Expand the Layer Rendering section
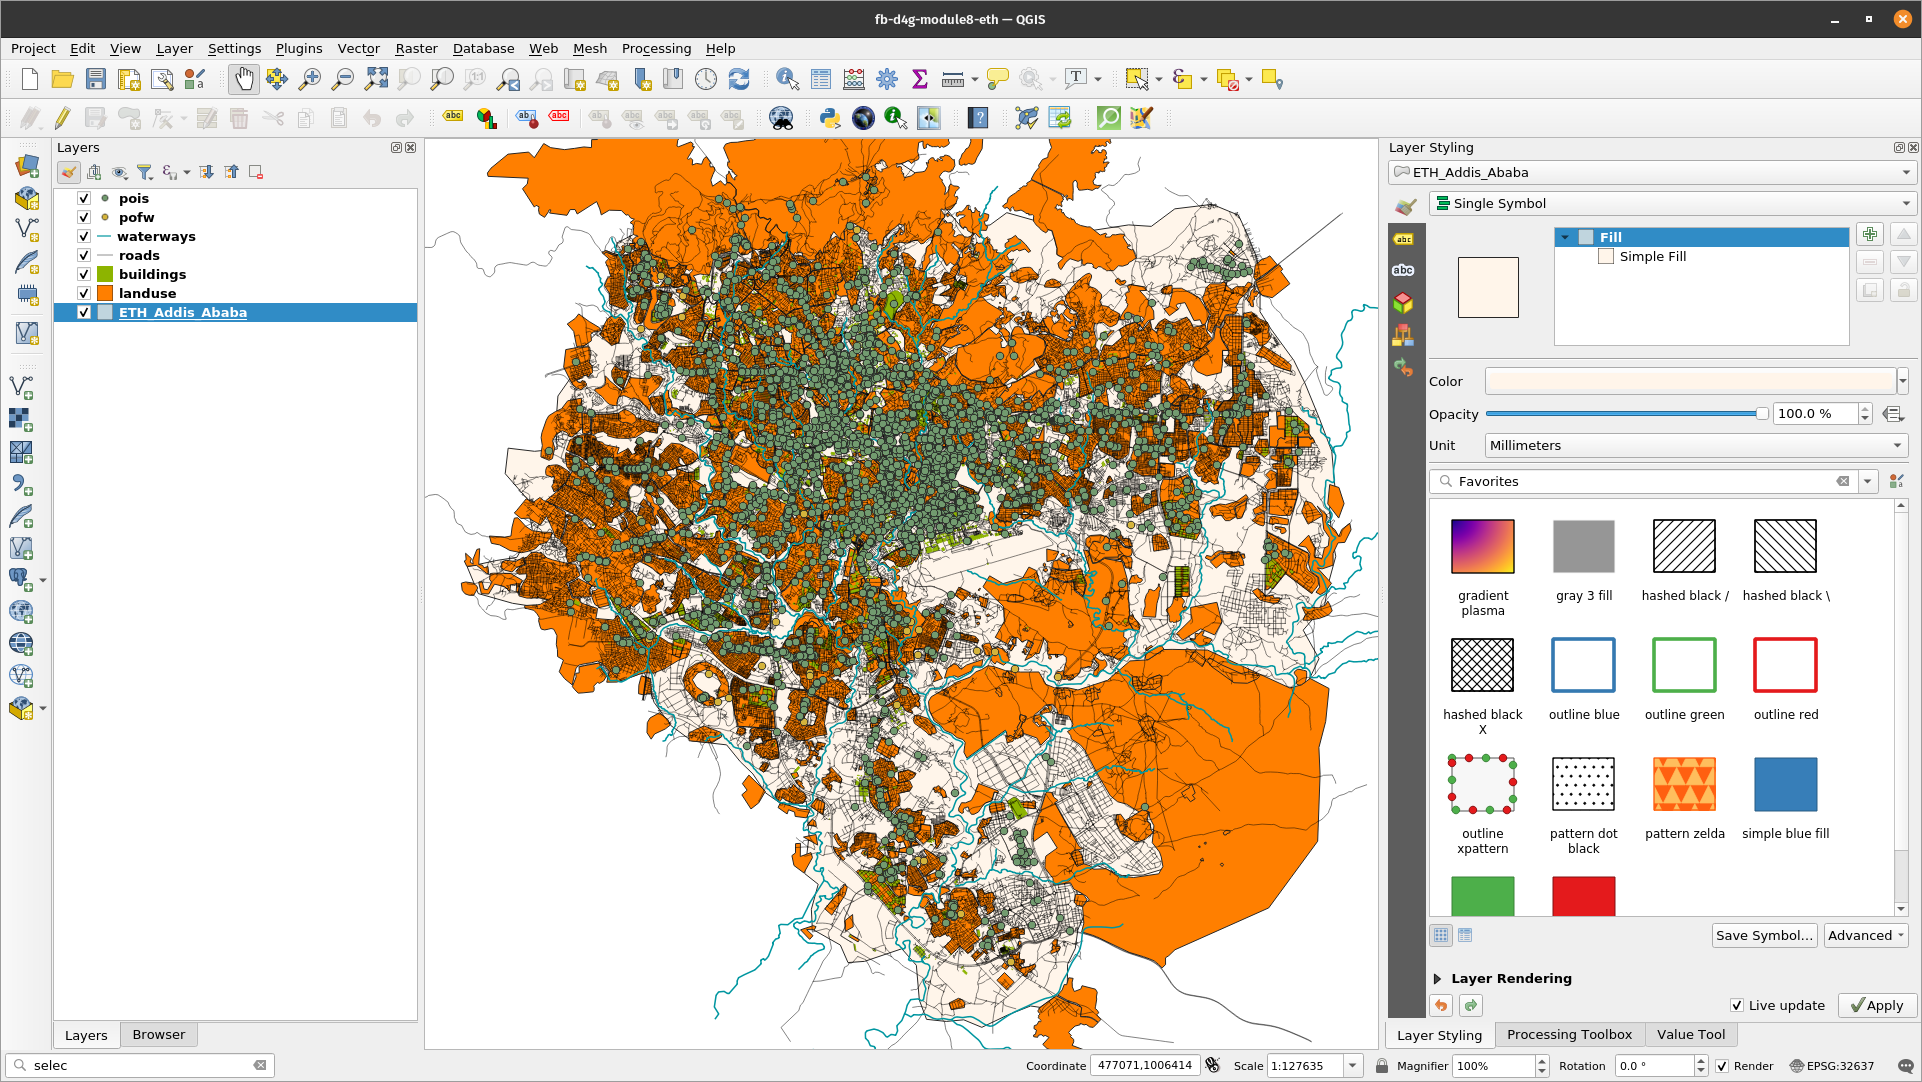Viewport: 1922px width, 1082px height. coord(1437,979)
